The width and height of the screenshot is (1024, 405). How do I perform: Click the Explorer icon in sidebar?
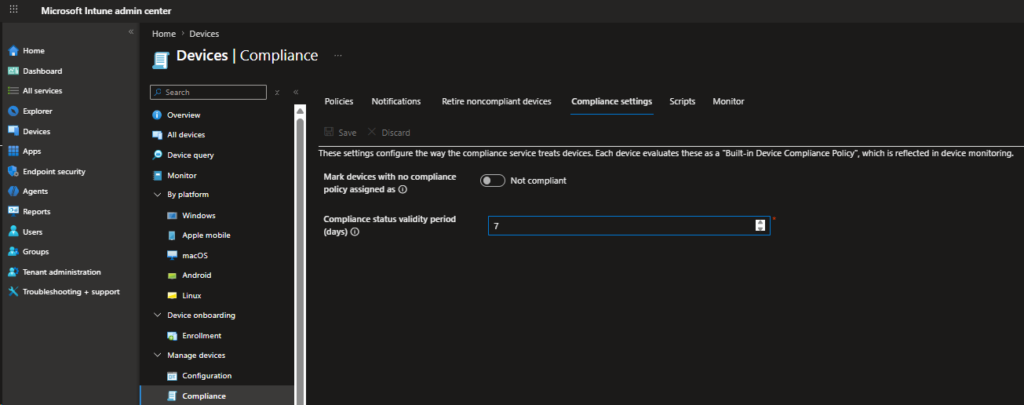[13, 111]
